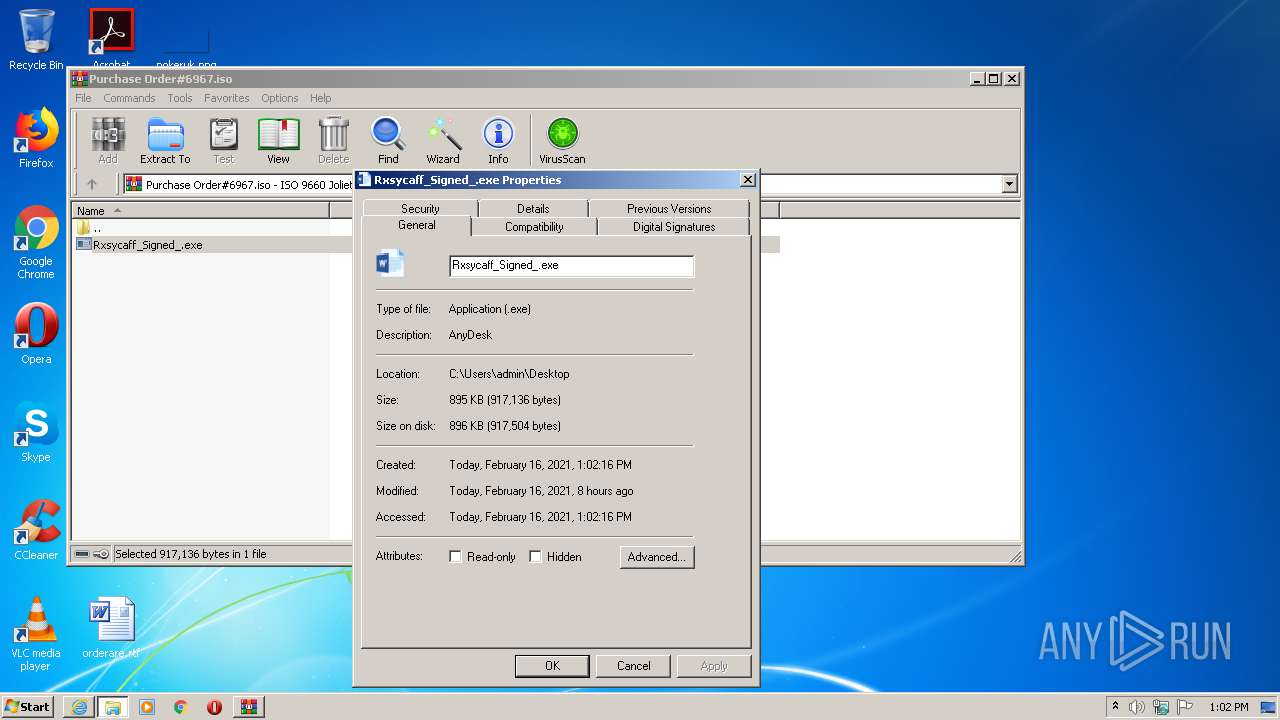
Task: Edit the file name field in Properties
Action: click(x=571, y=266)
